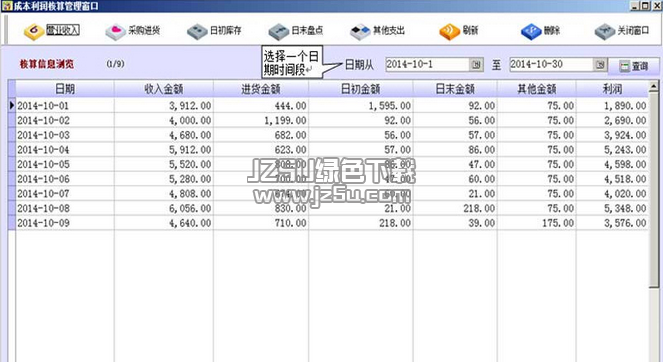The width and height of the screenshot is (665, 362).
Task: Click purchase cell 682.00
Action: pos(261,135)
